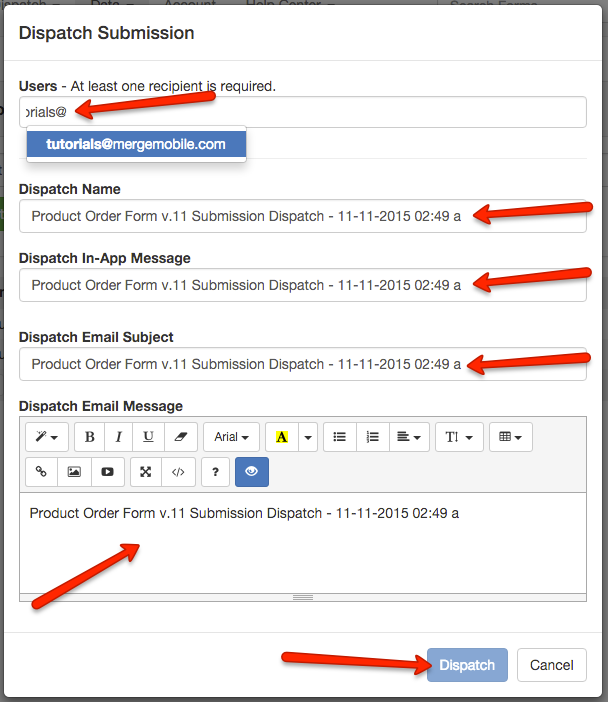Expand the paragraph alignment dropdown

[x=408, y=437]
